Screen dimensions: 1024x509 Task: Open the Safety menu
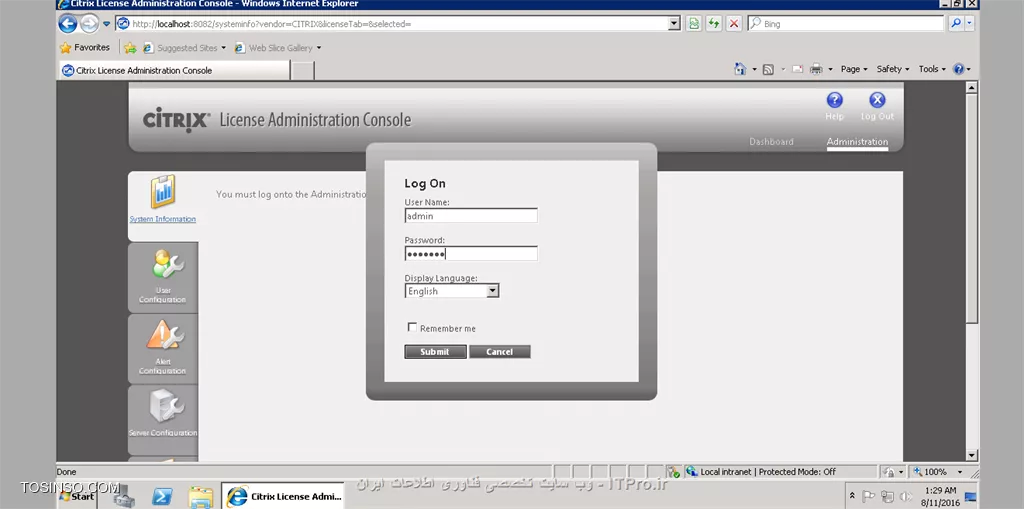[x=893, y=69]
